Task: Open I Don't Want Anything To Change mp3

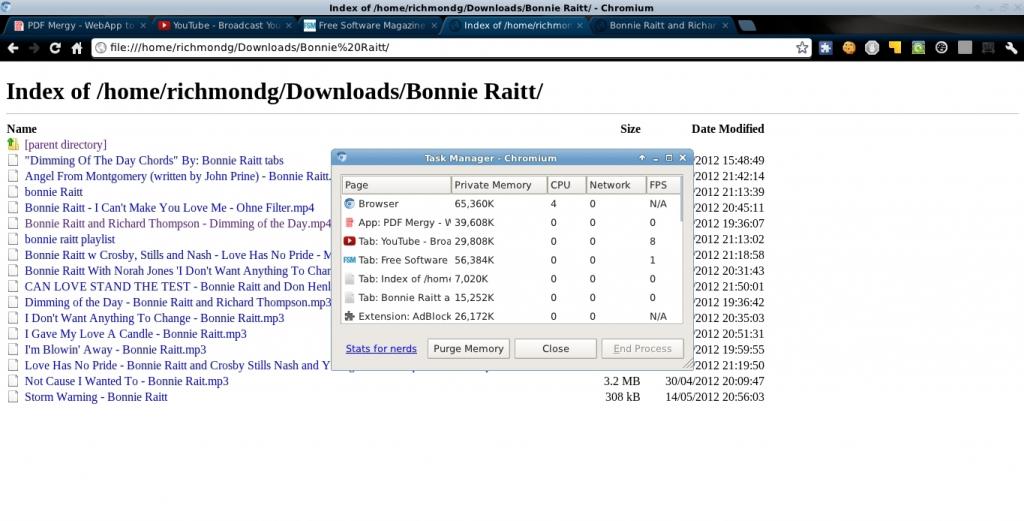Action: tap(155, 318)
